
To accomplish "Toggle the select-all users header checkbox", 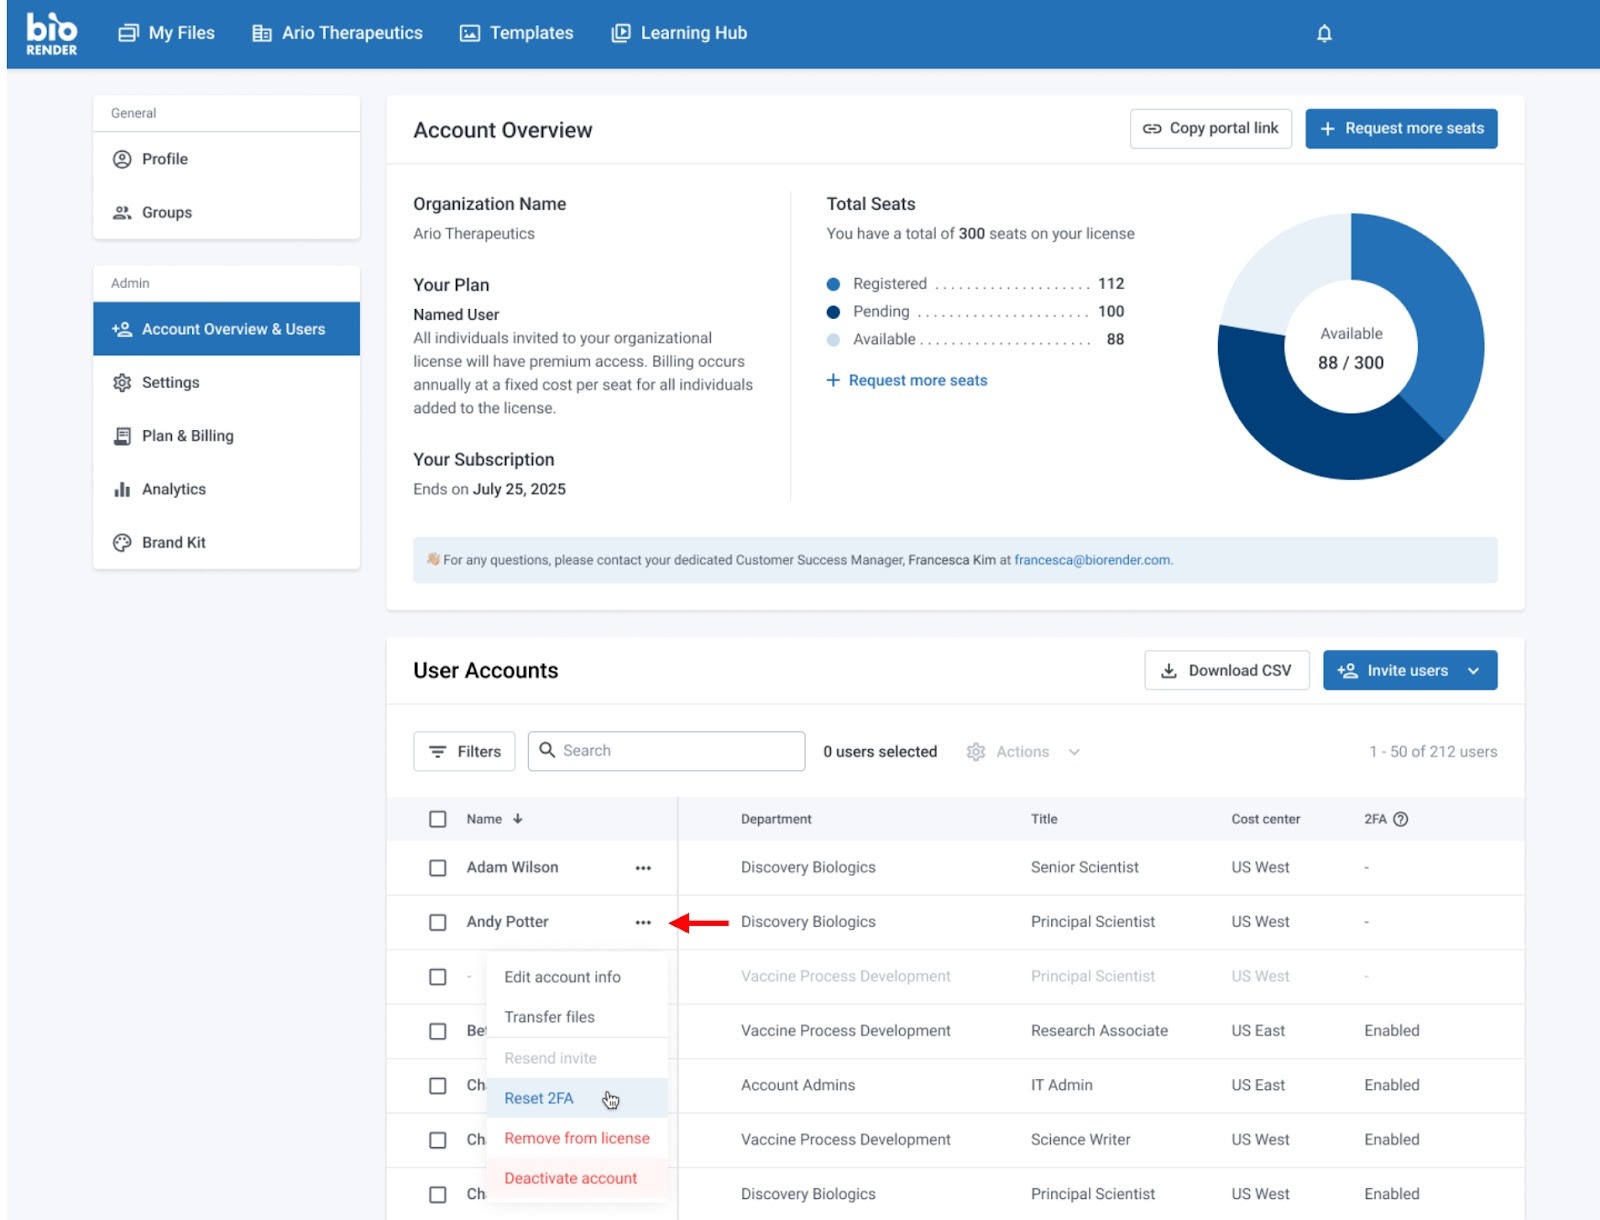I will [438, 819].
